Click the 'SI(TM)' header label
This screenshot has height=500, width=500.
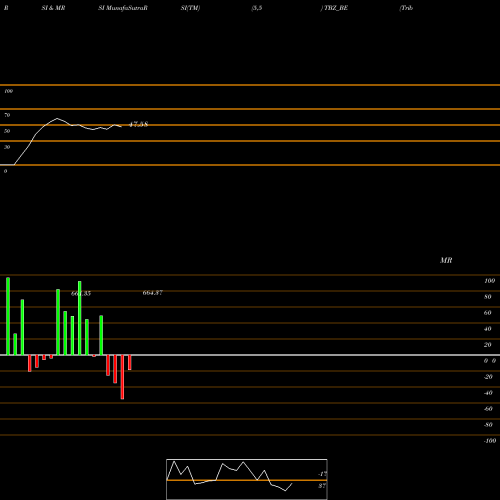[190, 8]
